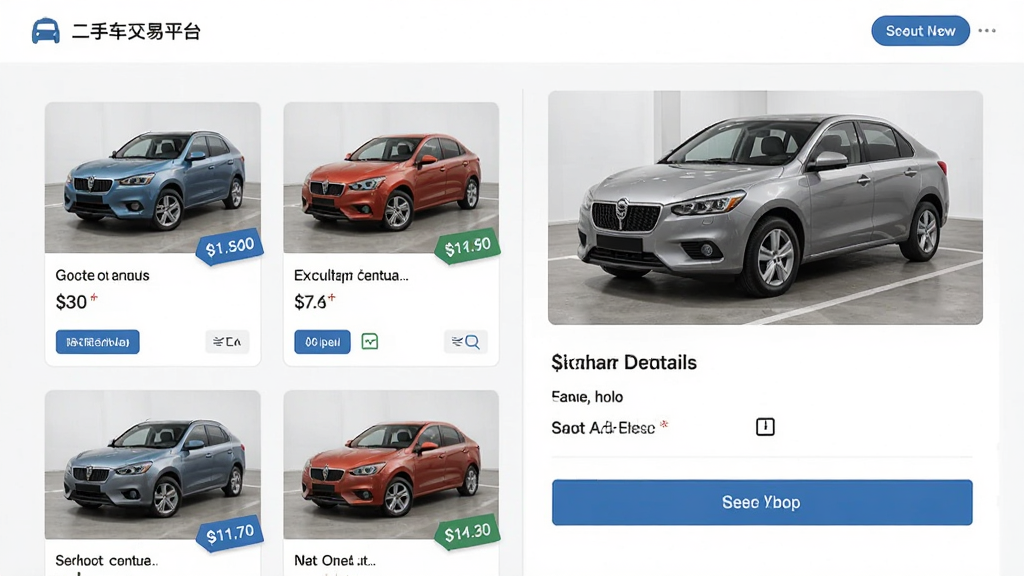The width and height of the screenshot is (1024, 576).
Task: Click the blue button under $7.6 price
Action: click(x=322, y=342)
